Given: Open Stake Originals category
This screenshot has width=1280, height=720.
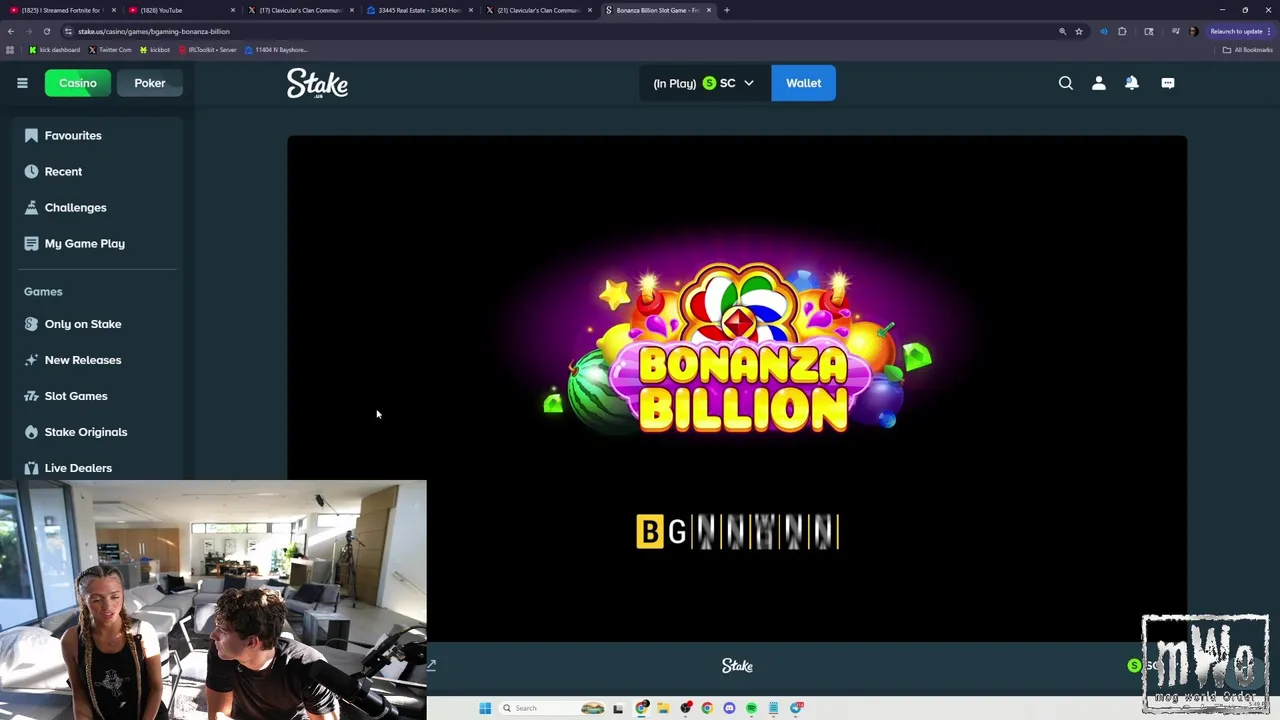Looking at the screenshot, I should (x=97, y=432).
